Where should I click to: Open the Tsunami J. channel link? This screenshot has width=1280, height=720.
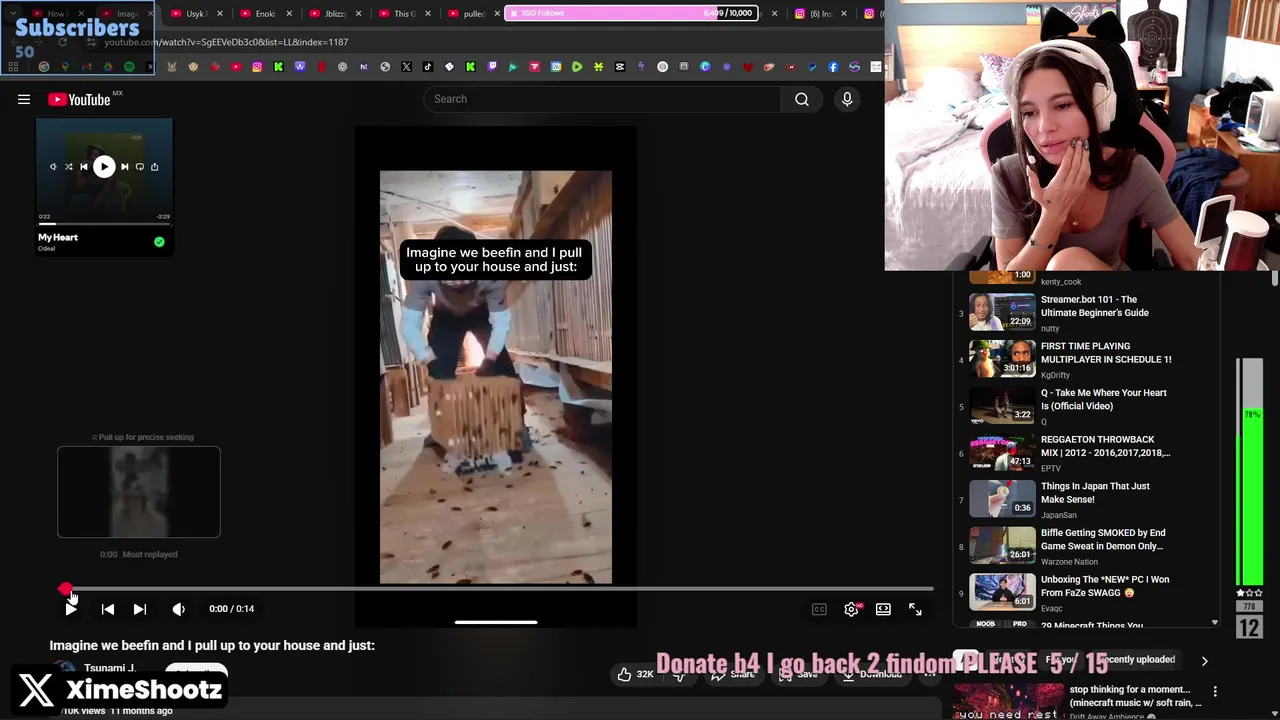pos(110,668)
